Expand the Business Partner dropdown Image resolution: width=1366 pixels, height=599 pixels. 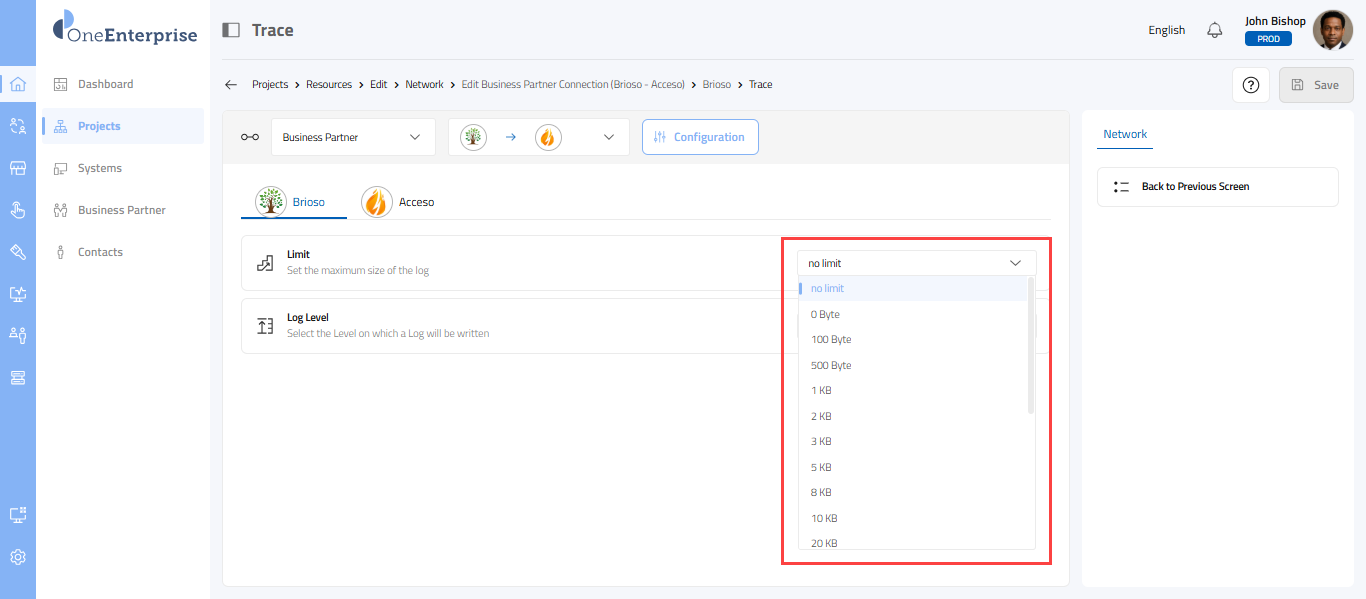[x=353, y=137]
